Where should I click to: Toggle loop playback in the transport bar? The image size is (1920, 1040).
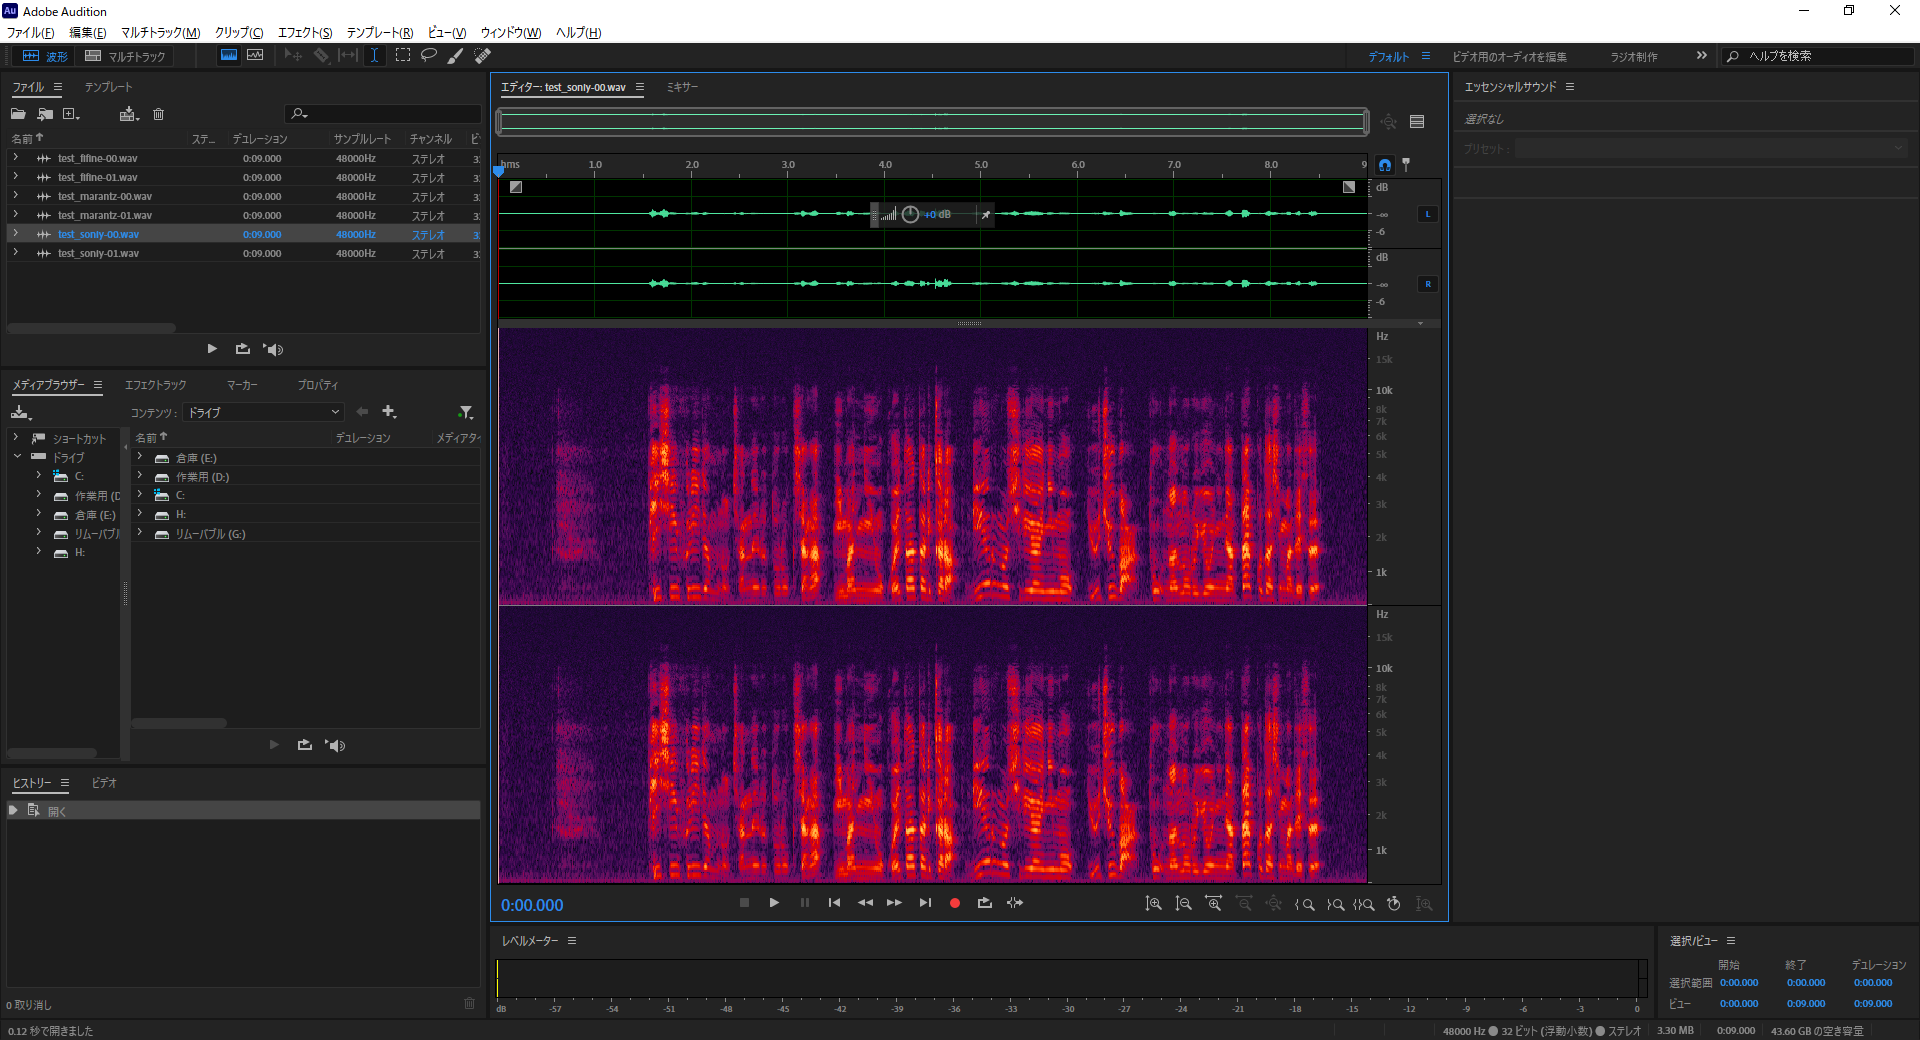(x=984, y=903)
